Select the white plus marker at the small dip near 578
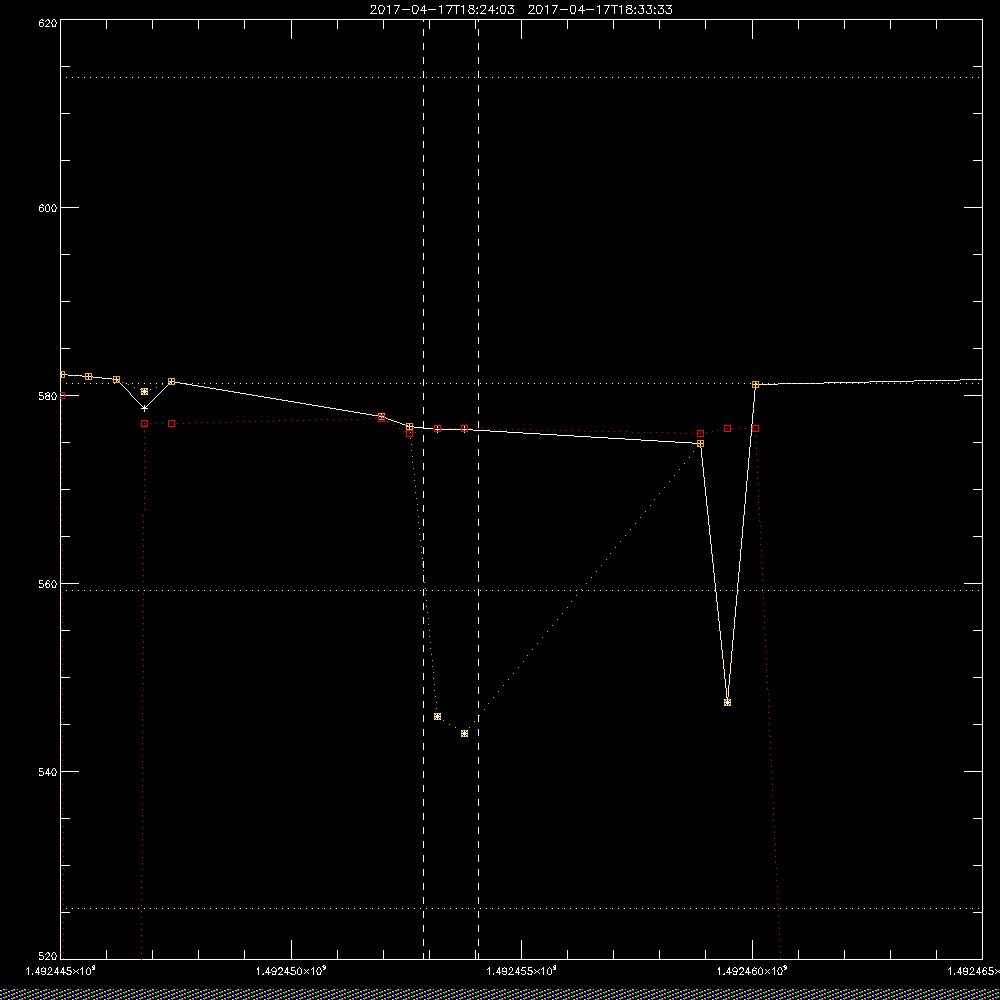 point(145,408)
